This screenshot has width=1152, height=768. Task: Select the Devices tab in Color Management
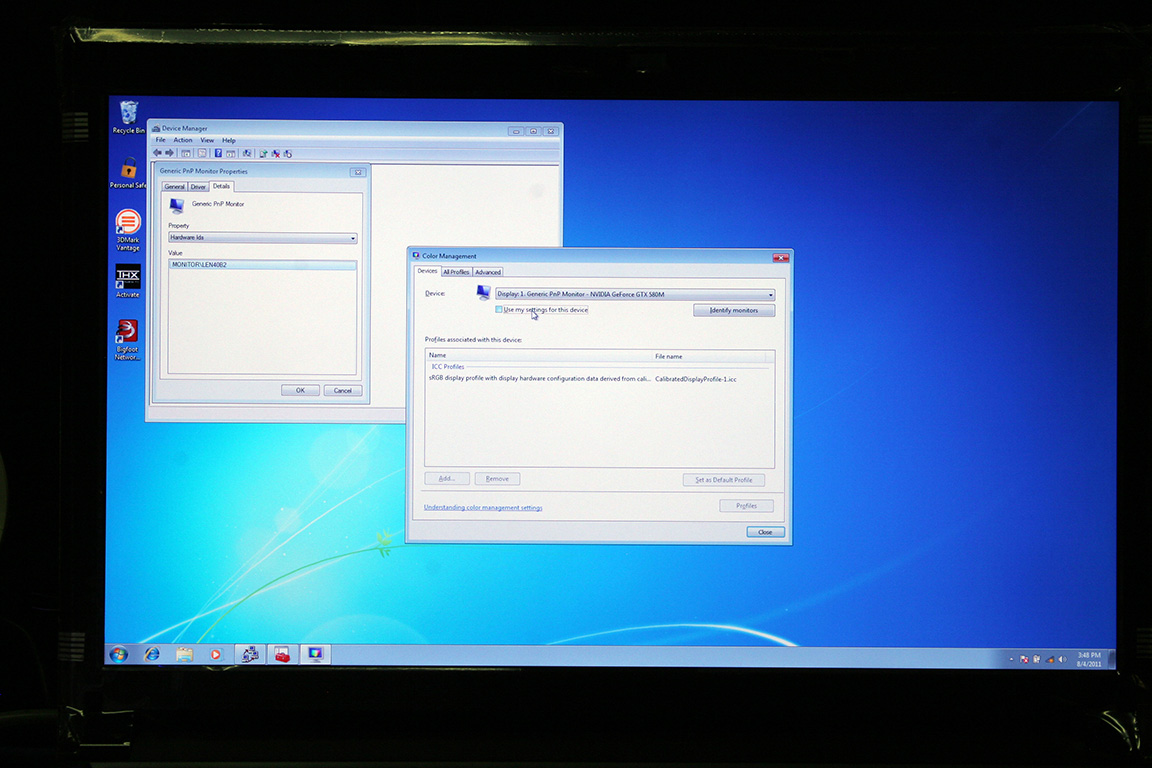point(427,271)
